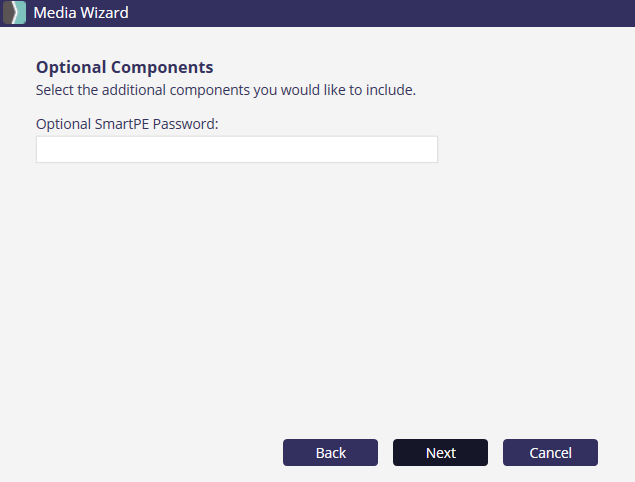
Task: Click the right end of the password field
Action: pos(425,149)
